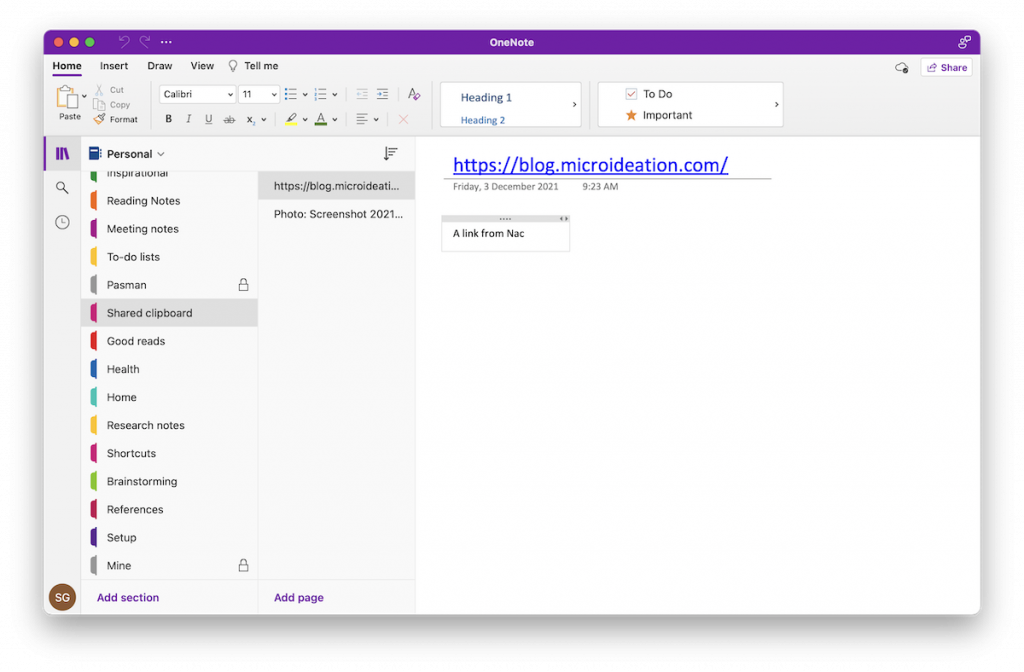Open the Personal notebook dropdown
Image resolution: width=1024 pixels, height=672 pixels.
(x=127, y=154)
